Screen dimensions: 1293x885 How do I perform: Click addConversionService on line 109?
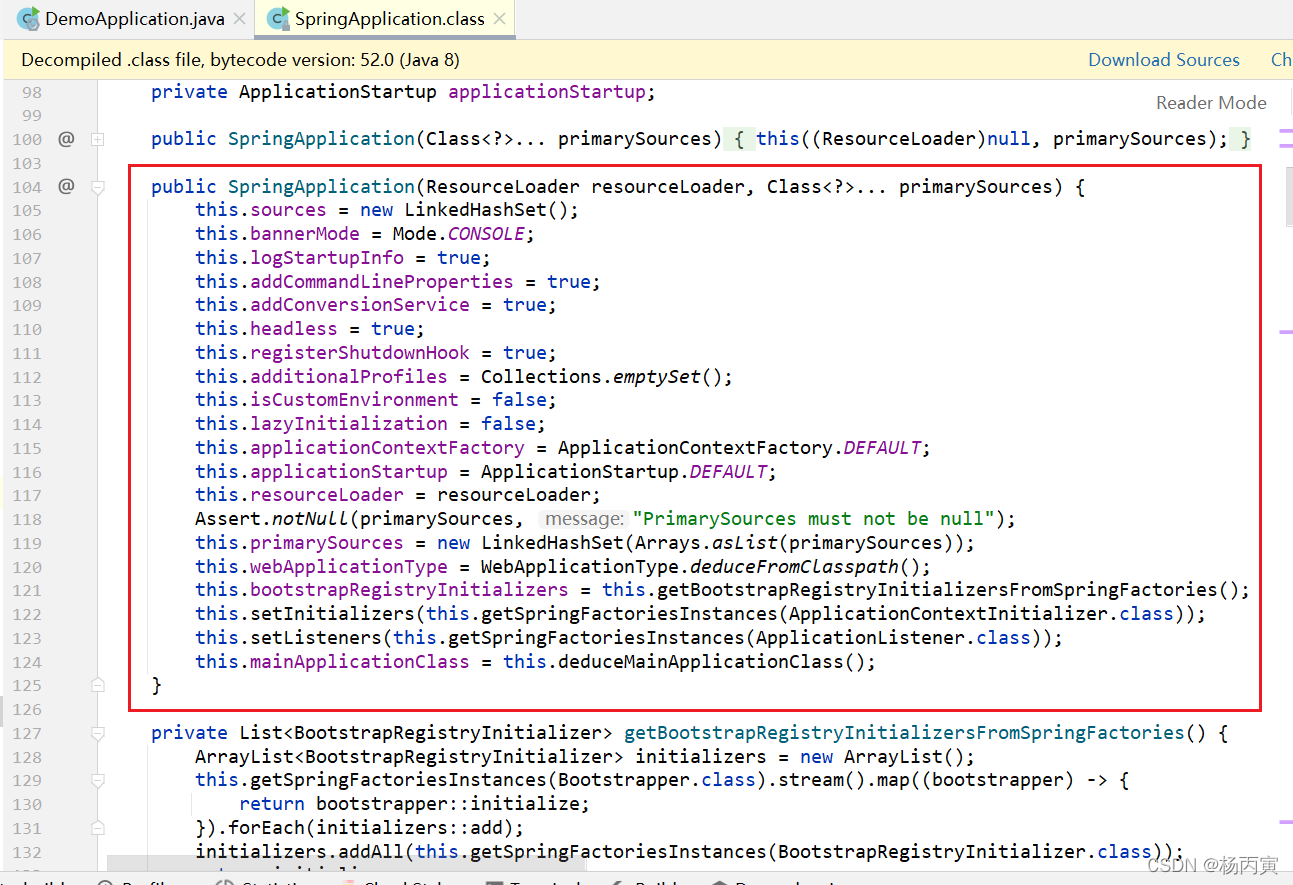[360, 305]
